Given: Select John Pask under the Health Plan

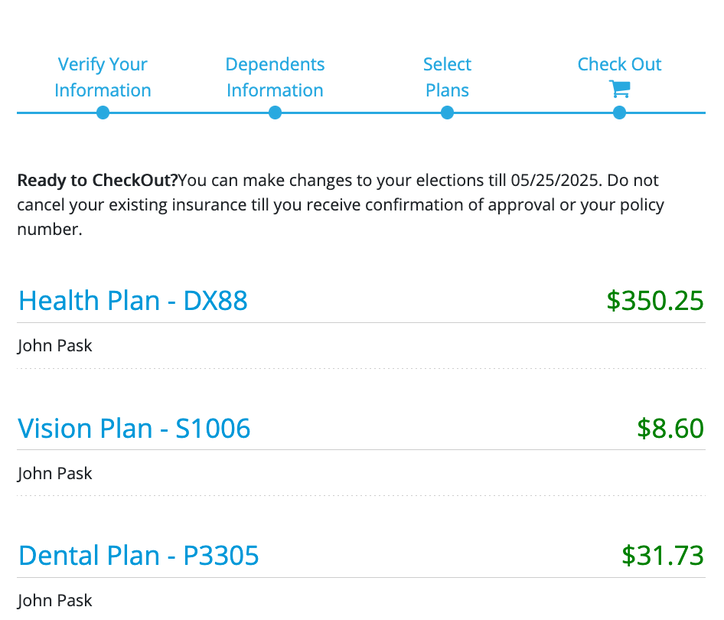Looking at the screenshot, I should pos(55,346).
